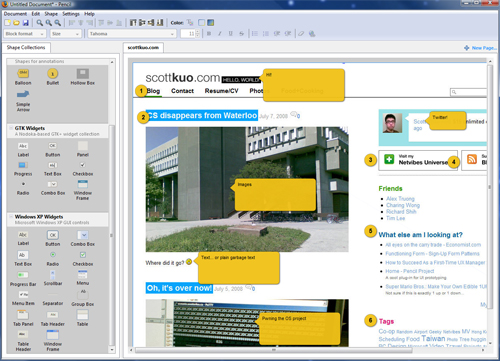500x361 pixels.
Task: Select the Bullet annotation shape
Action: [x=53, y=77]
